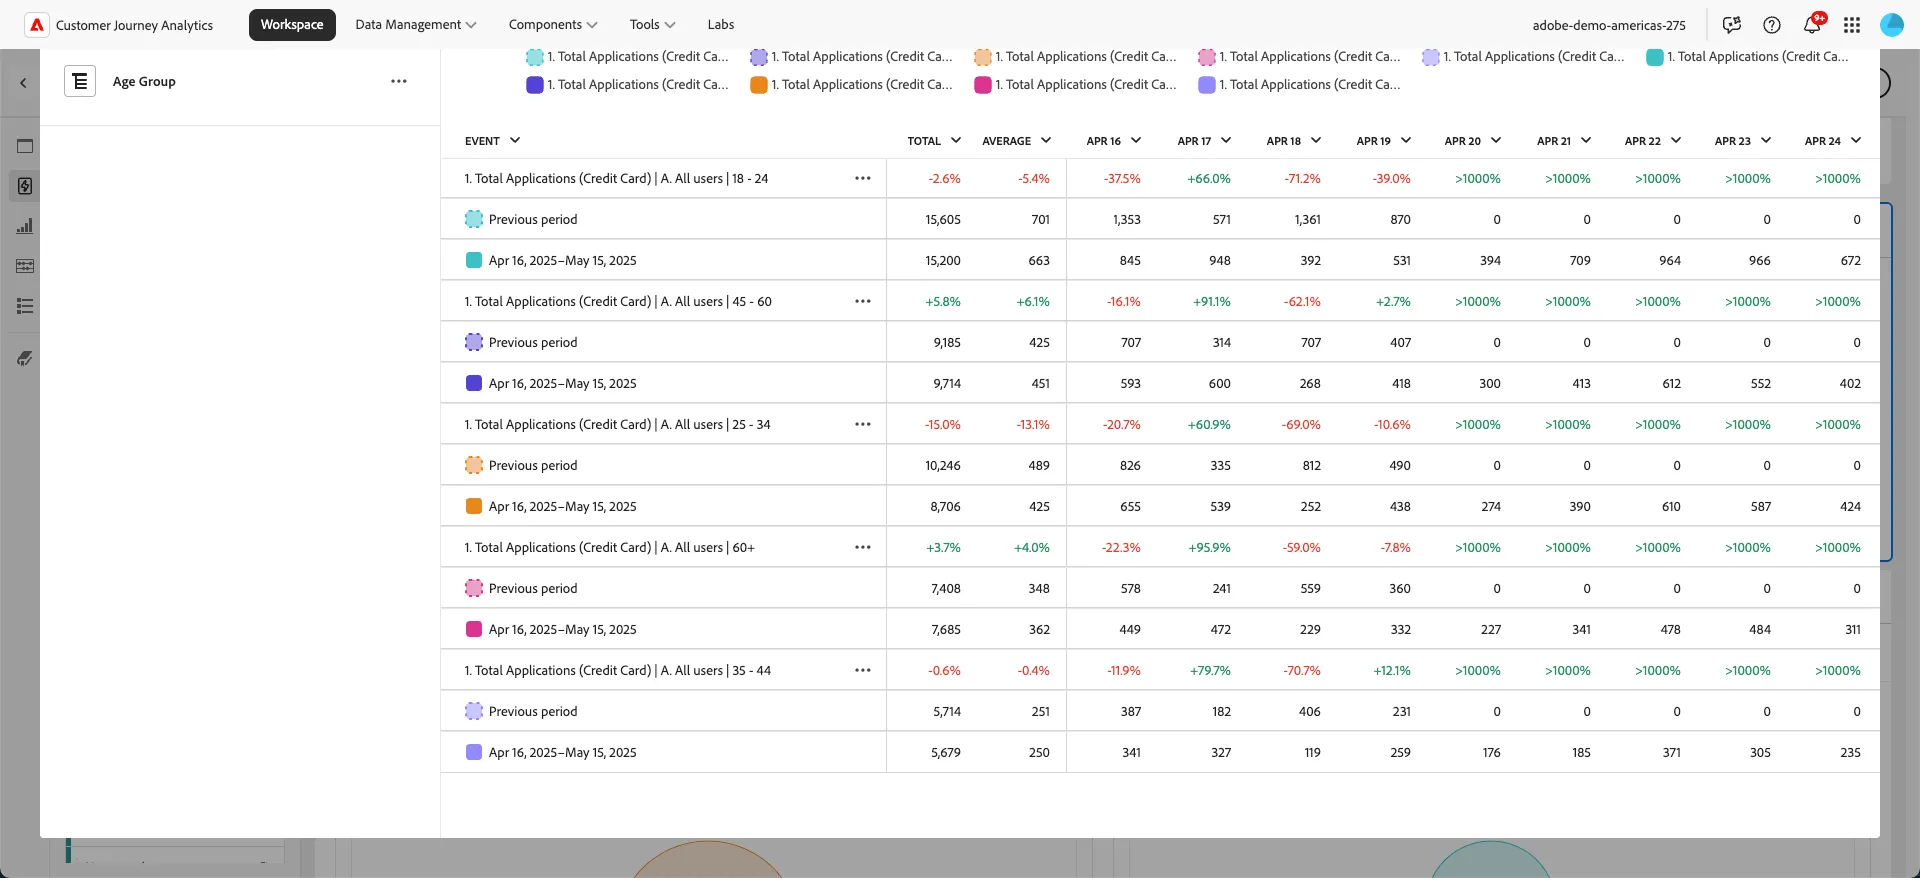
Task: Open the EVENT column sort dropdown
Action: point(515,140)
